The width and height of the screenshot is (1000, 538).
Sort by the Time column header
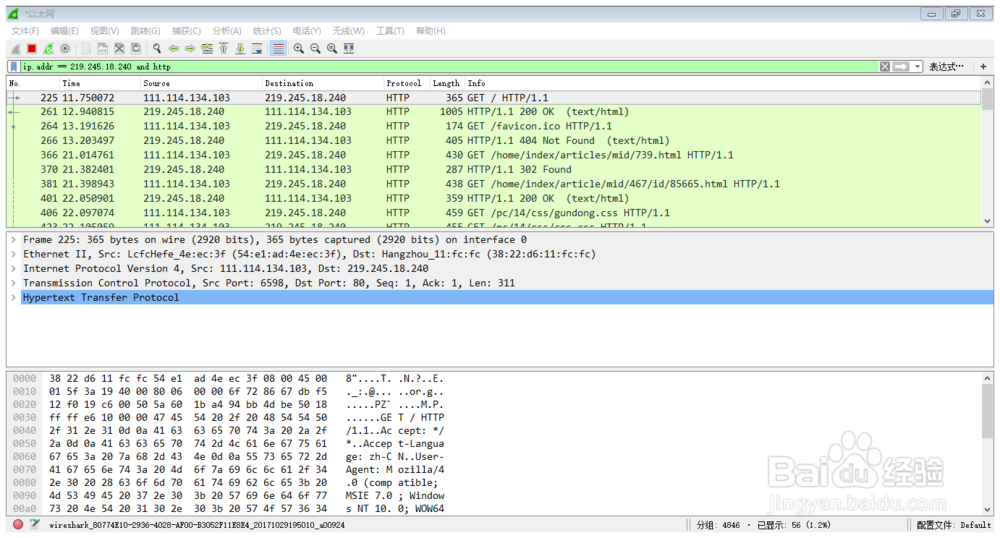coord(100,84)
